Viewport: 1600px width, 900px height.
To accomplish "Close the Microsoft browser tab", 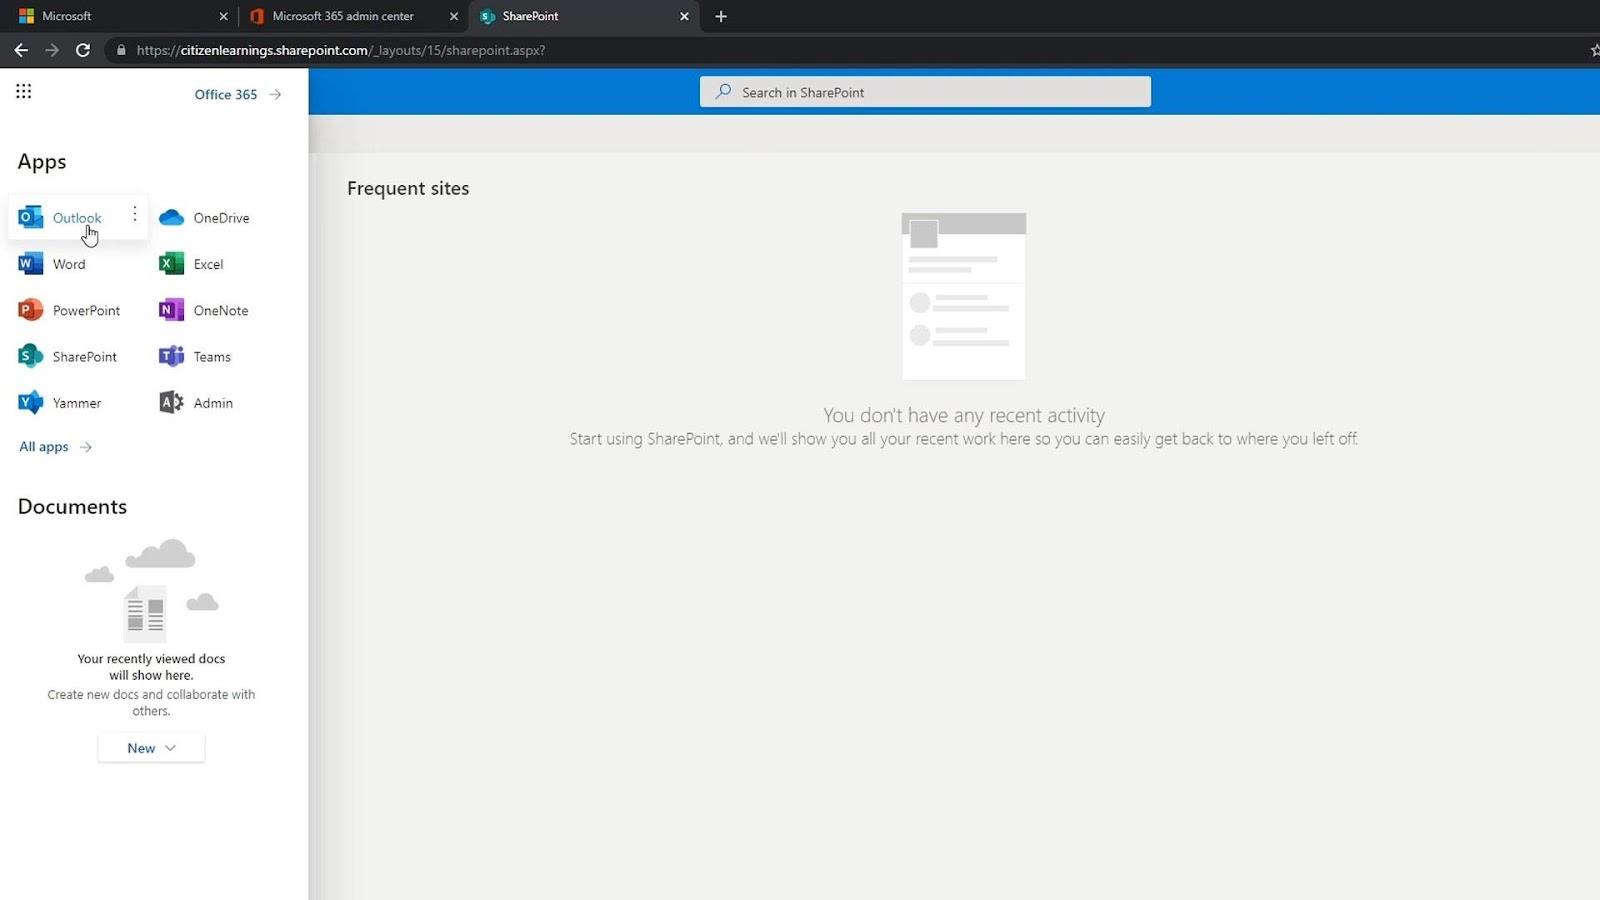I will tap(223, 16).
